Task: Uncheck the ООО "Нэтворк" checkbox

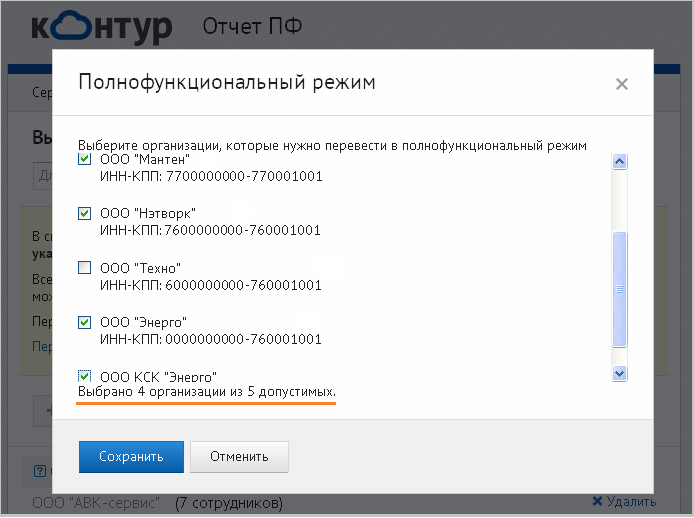Action: point(84,213)
